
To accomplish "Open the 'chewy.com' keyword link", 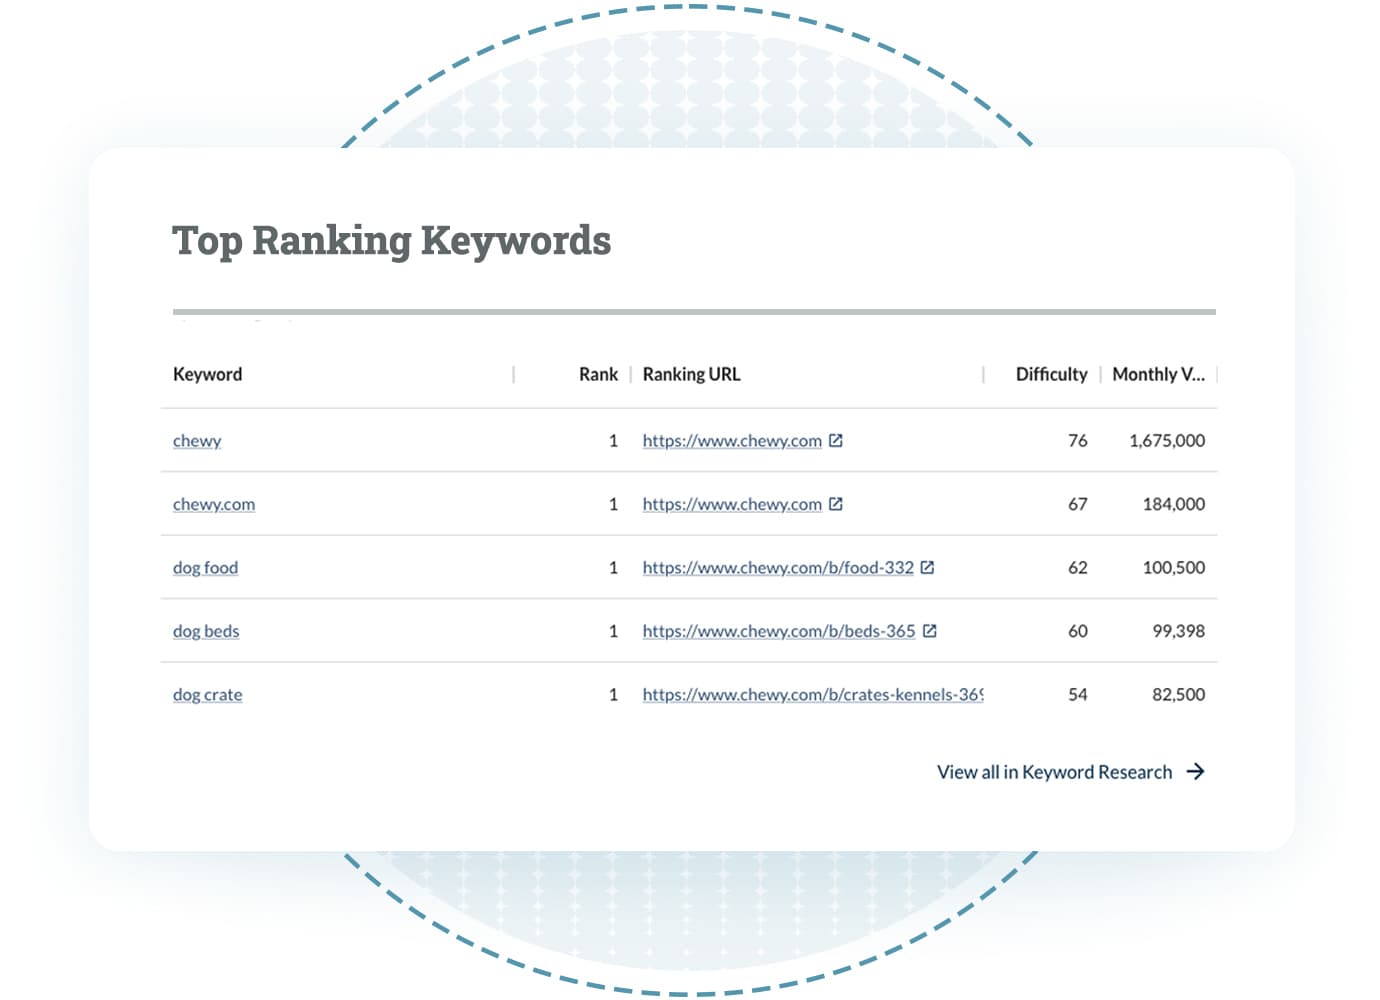I will (x=214, y=504).
